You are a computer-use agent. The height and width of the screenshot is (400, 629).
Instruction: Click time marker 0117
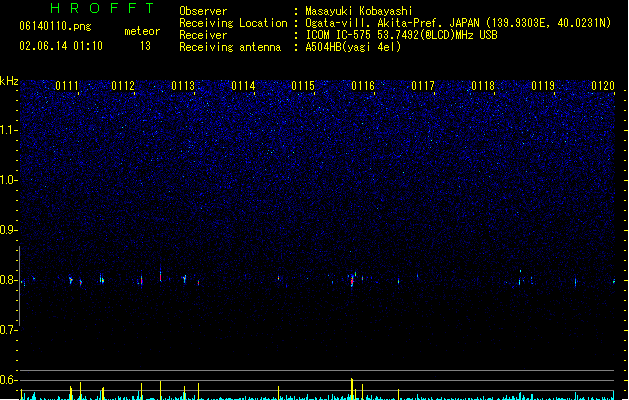coord(423,86)
